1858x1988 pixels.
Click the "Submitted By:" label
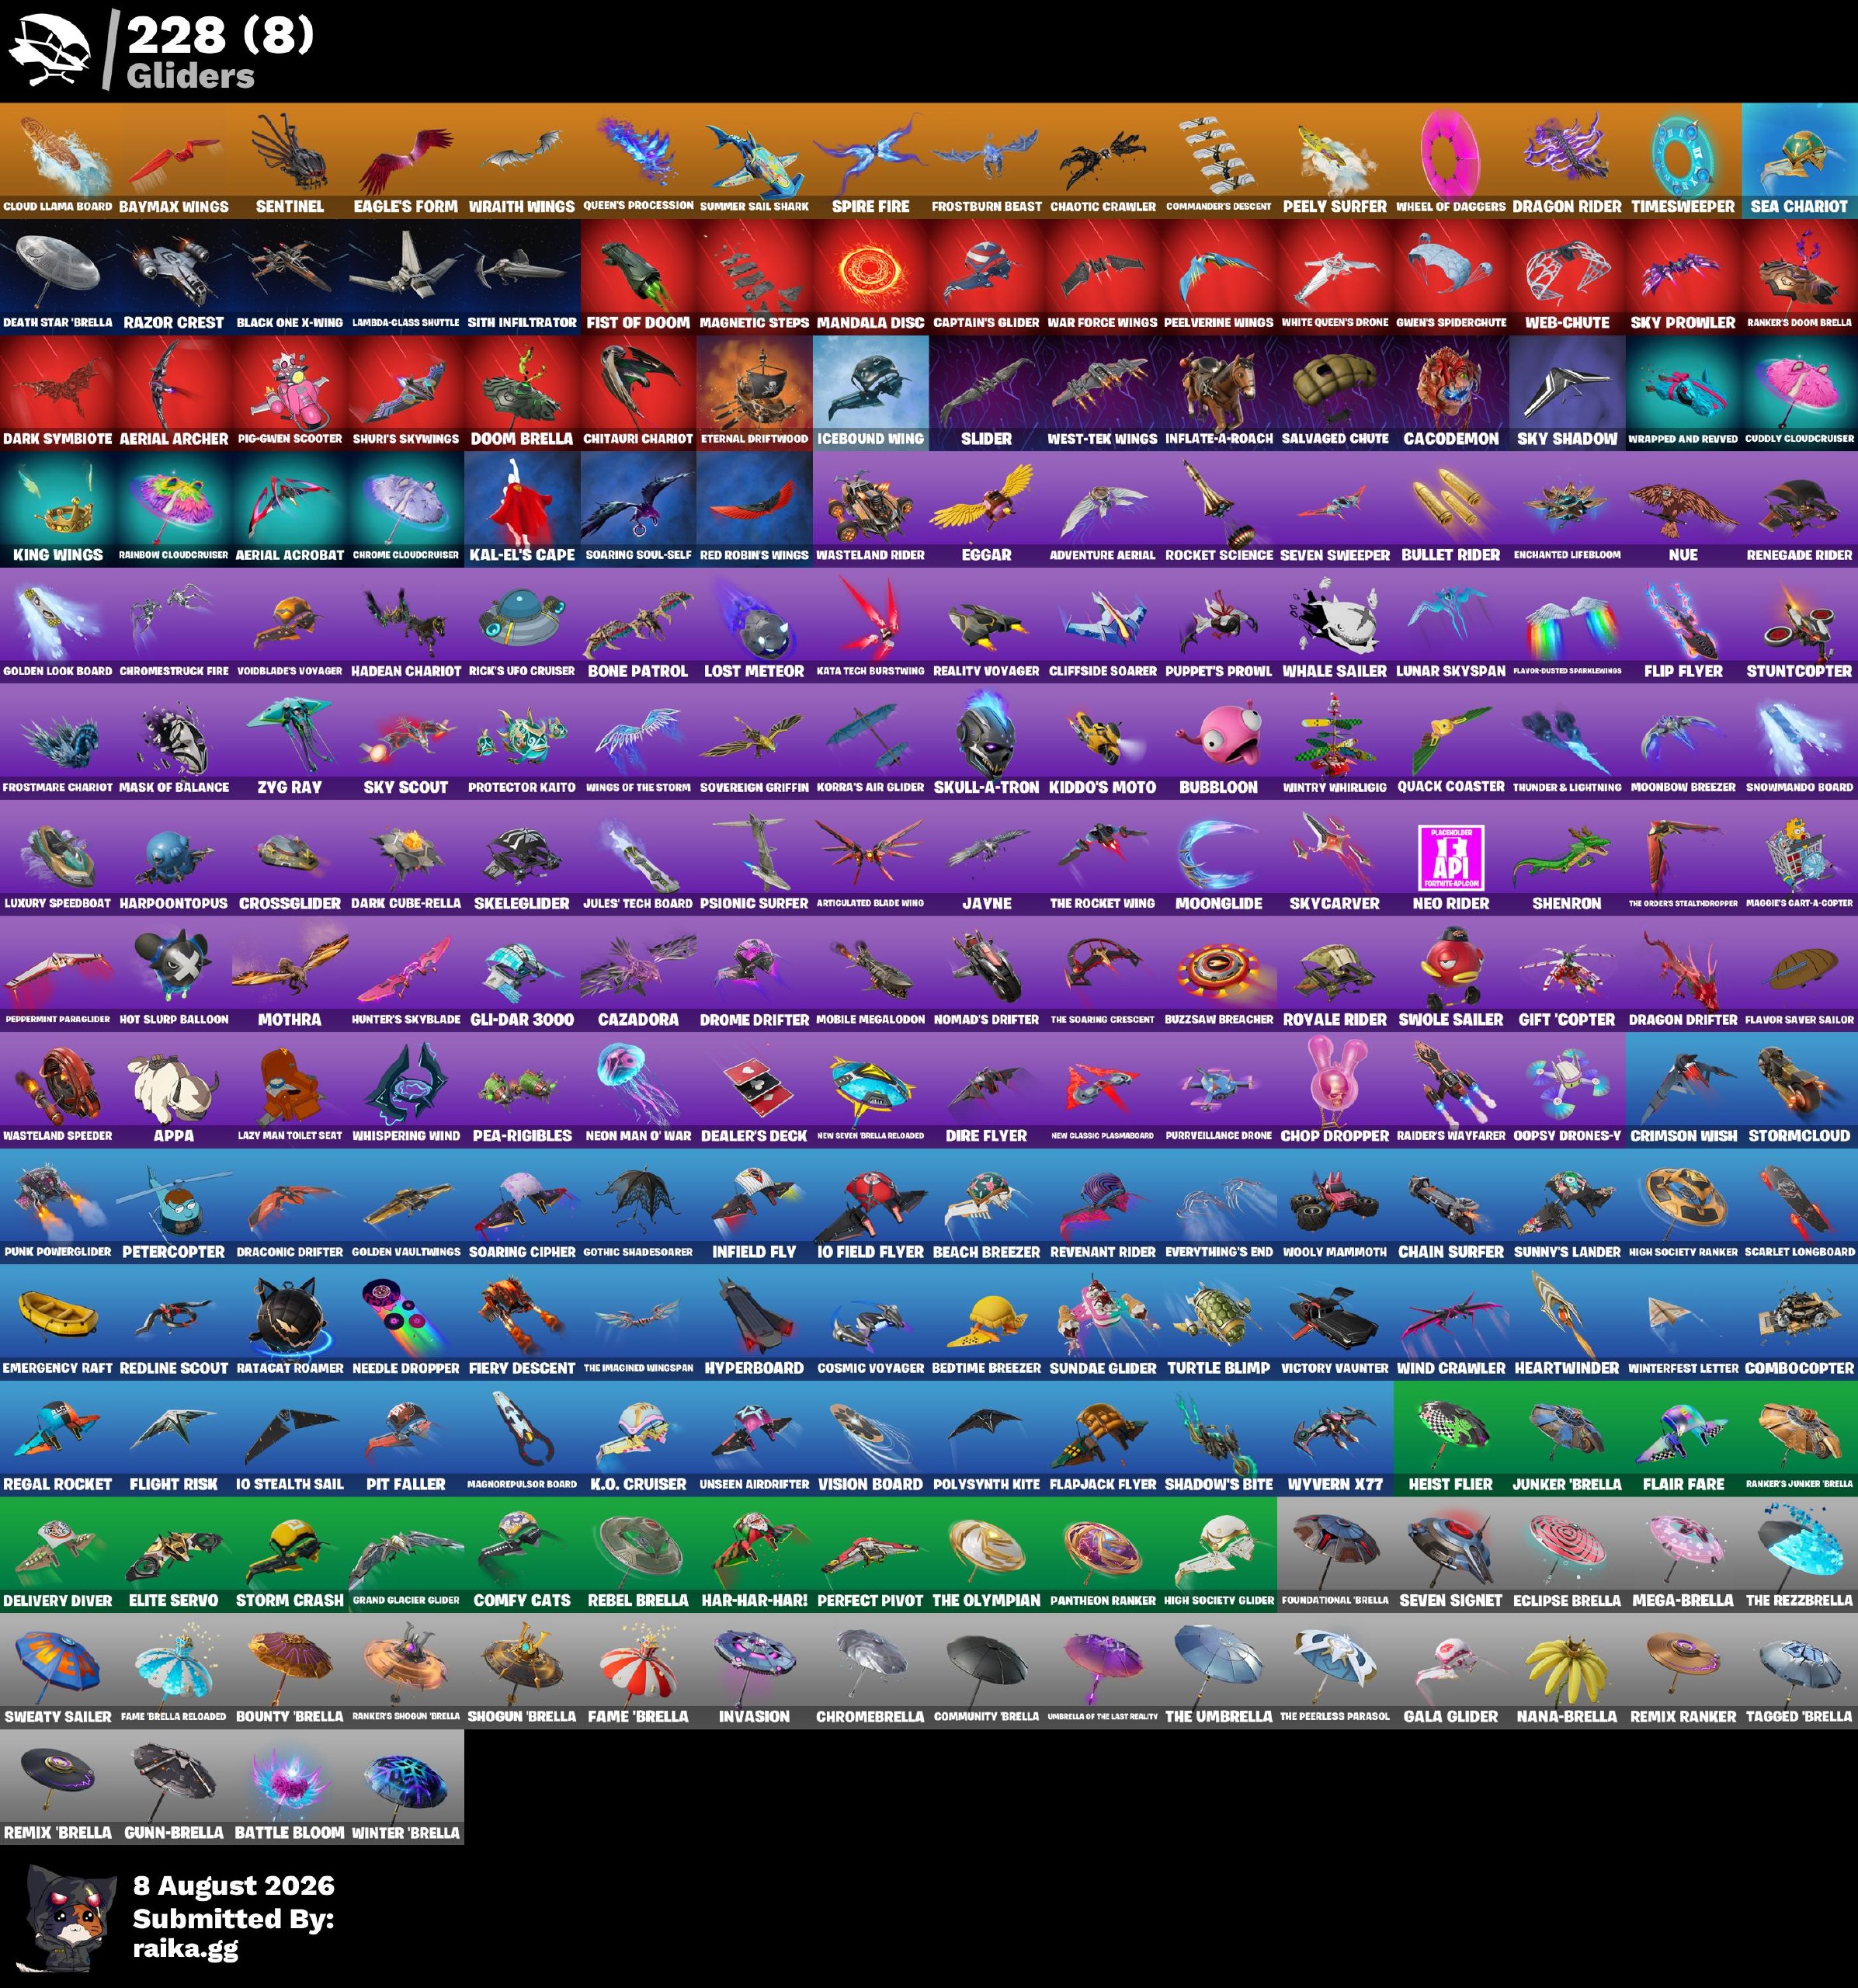[234, 1919]
